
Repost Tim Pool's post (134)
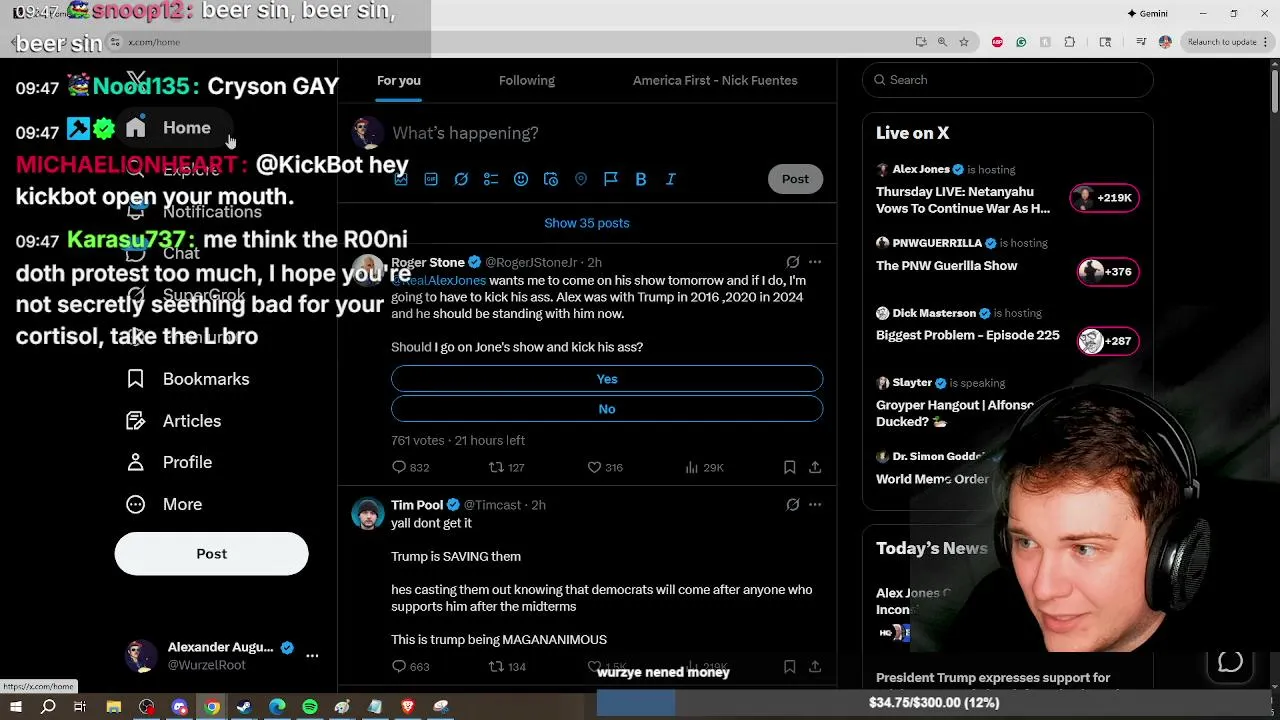point(506,666)
